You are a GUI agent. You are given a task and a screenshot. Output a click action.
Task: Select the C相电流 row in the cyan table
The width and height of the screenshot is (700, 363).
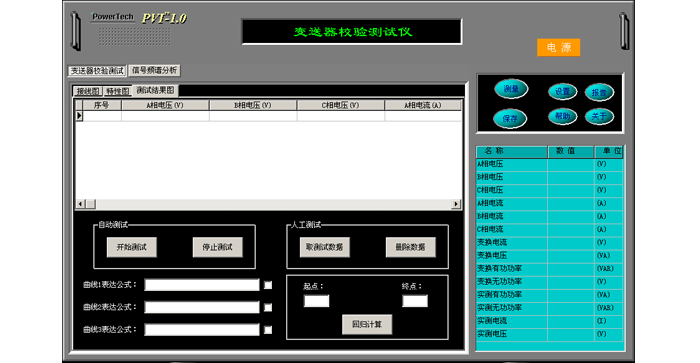pos(550,229)
